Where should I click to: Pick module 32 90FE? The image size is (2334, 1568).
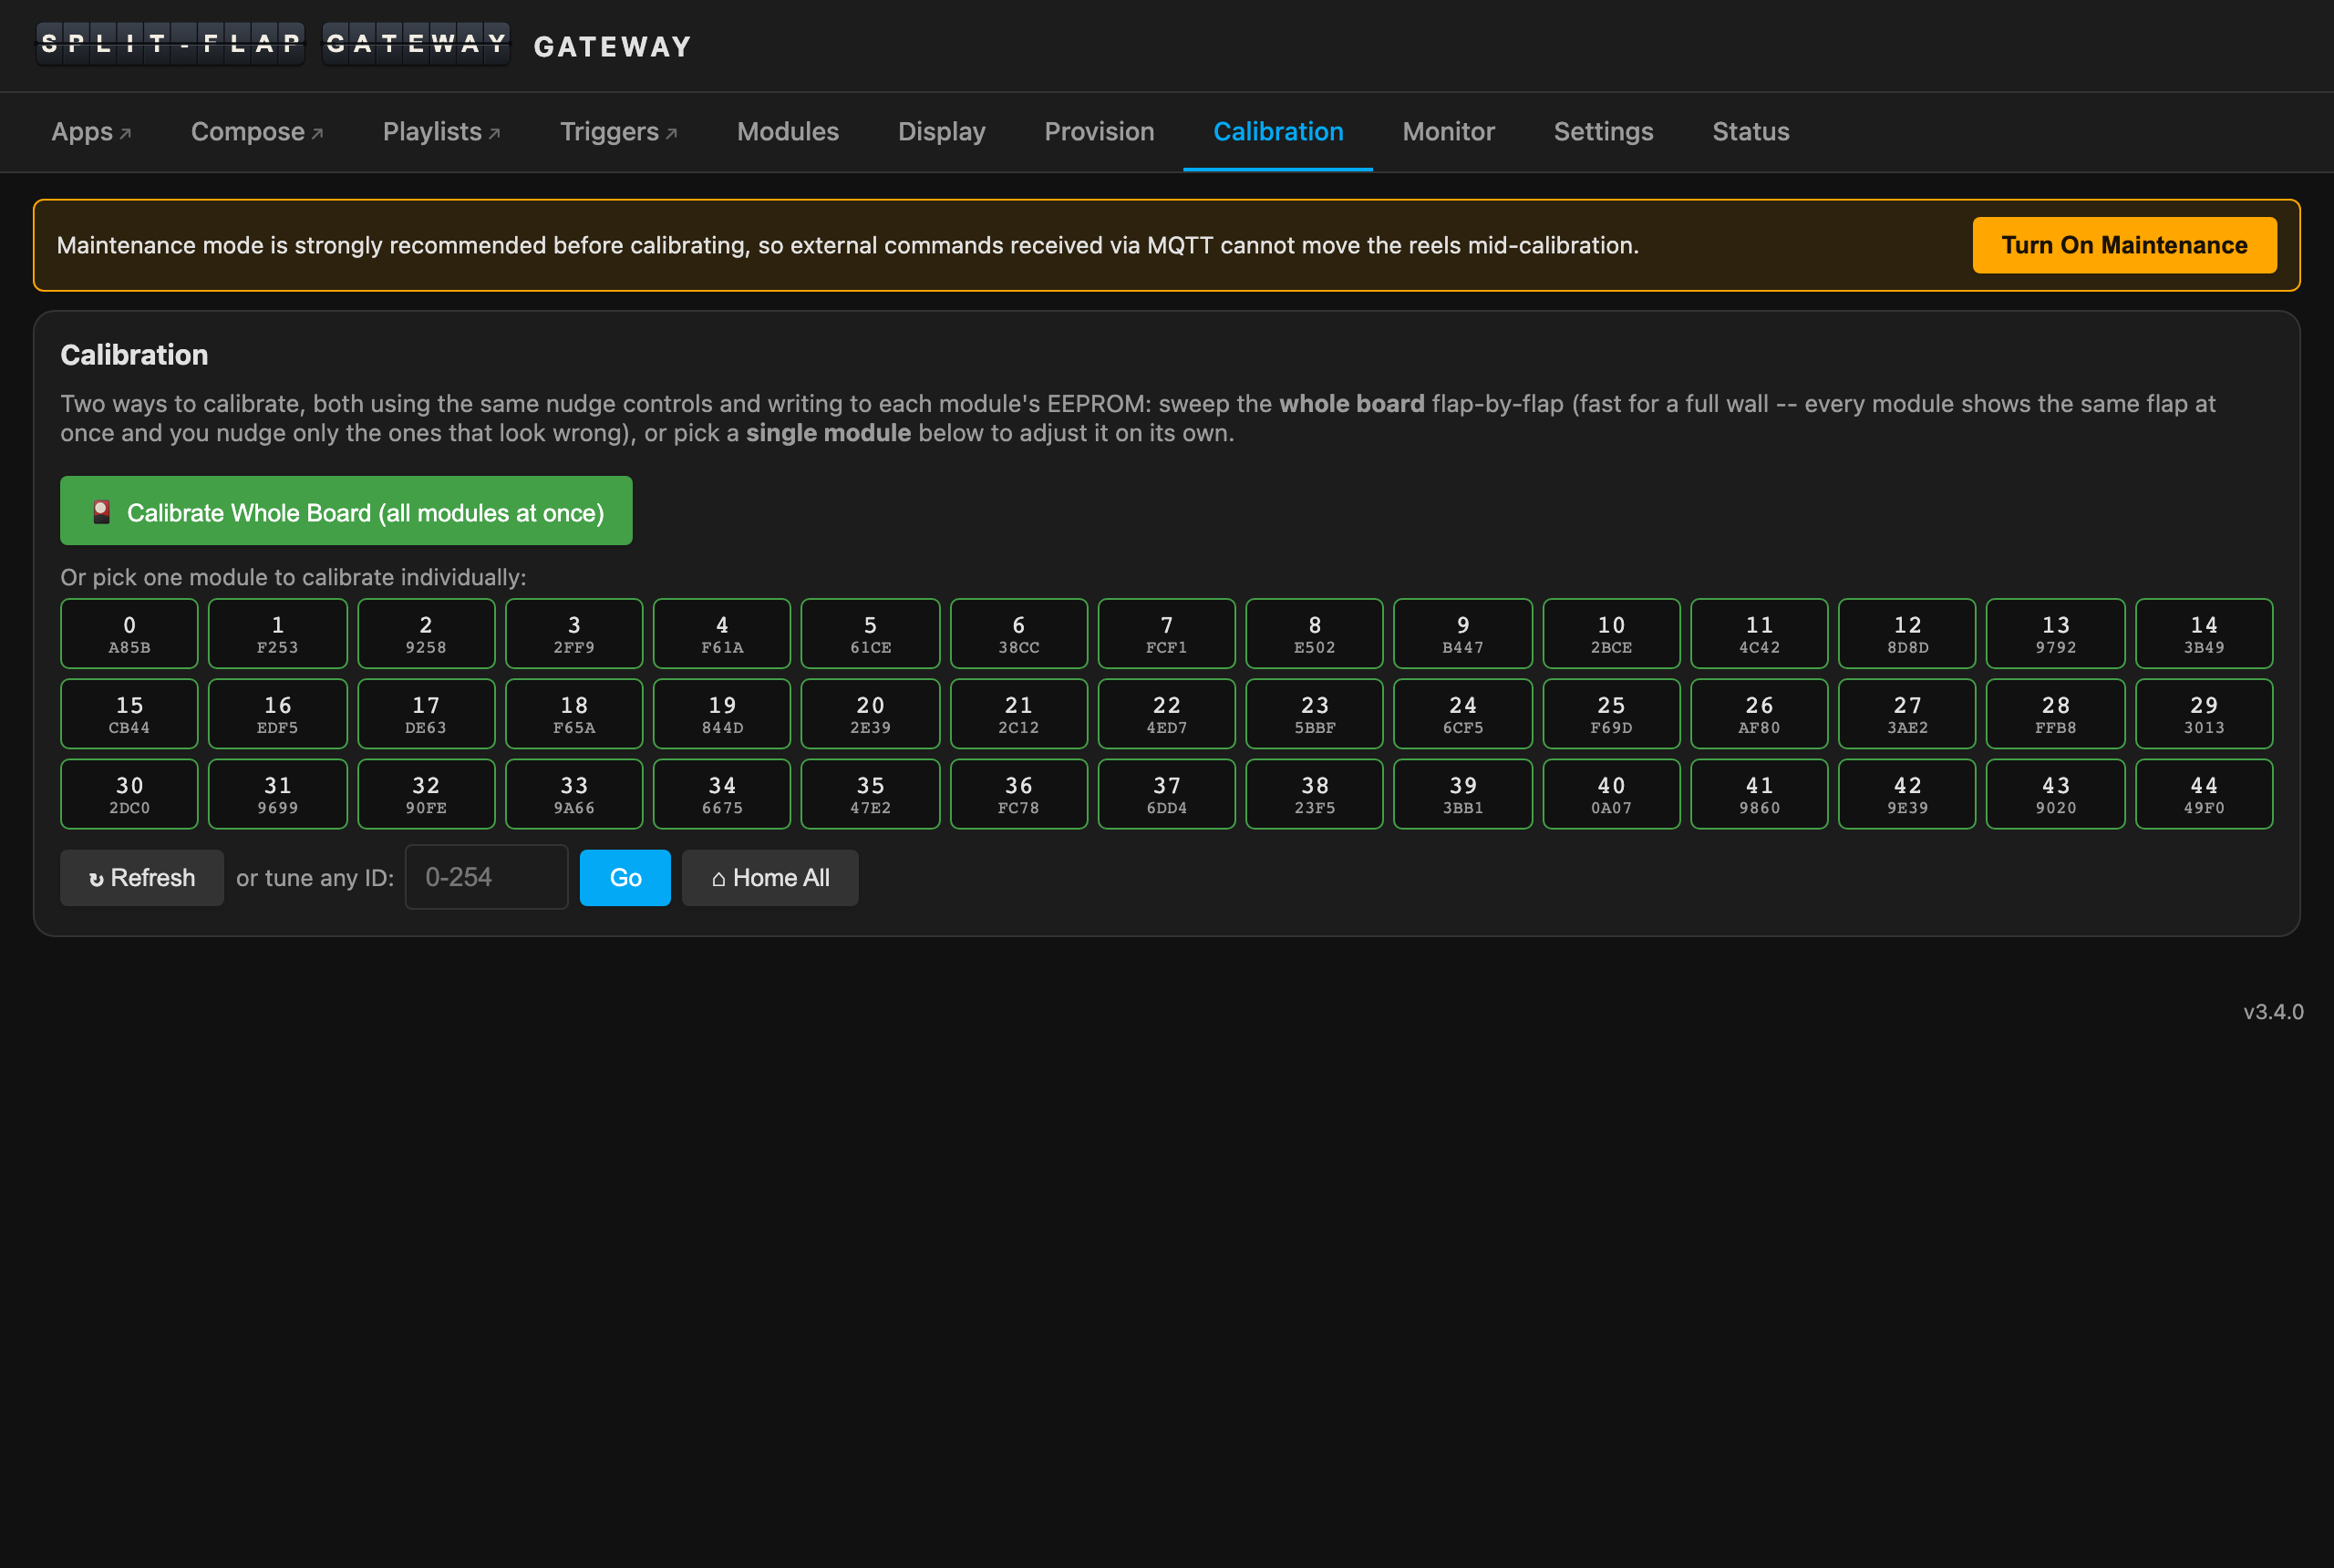click(x=426, y=794)
